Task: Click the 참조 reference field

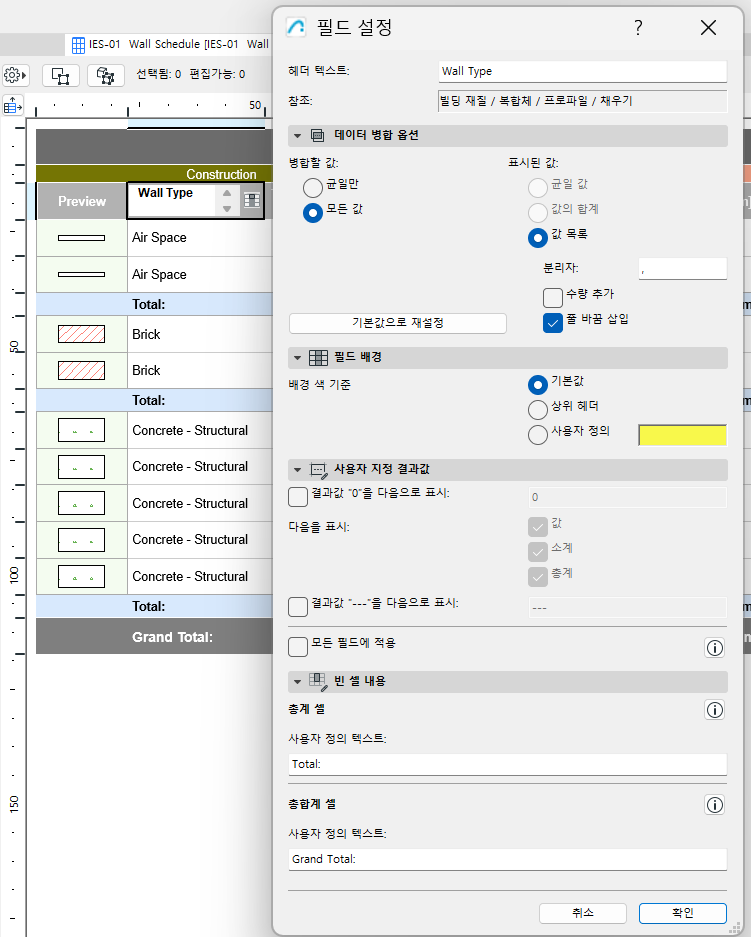Action: click(x=583, y=101)
